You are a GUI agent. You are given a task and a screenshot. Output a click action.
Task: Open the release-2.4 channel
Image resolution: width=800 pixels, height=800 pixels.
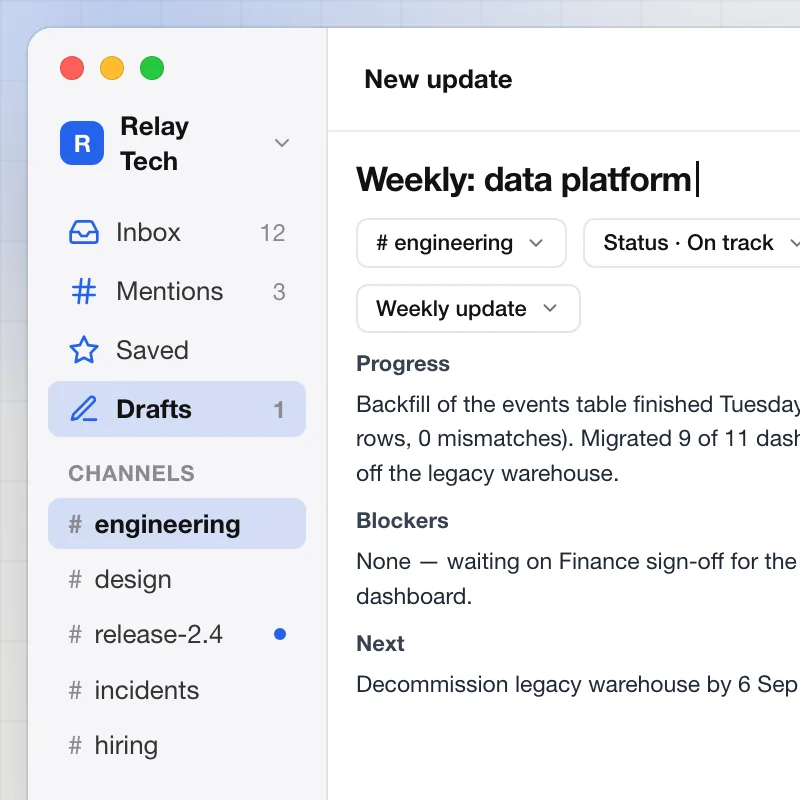pyautogui.click(x=177, y=634)
